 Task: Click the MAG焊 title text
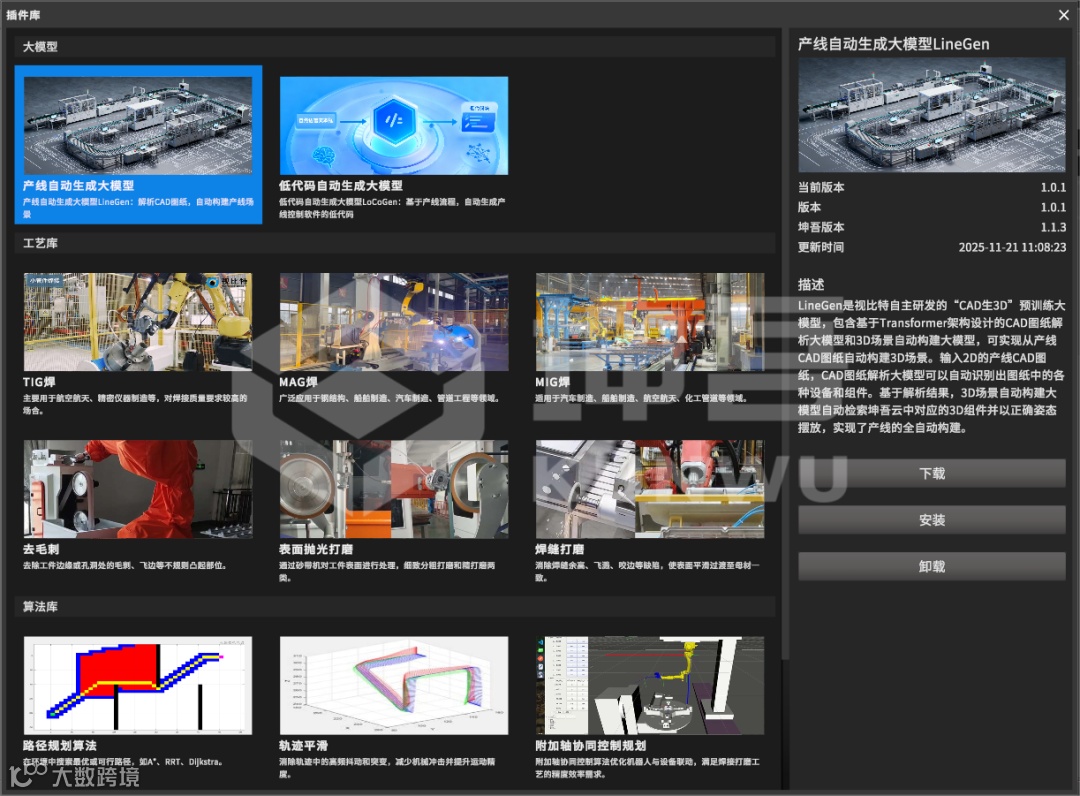tap(298, 382)
